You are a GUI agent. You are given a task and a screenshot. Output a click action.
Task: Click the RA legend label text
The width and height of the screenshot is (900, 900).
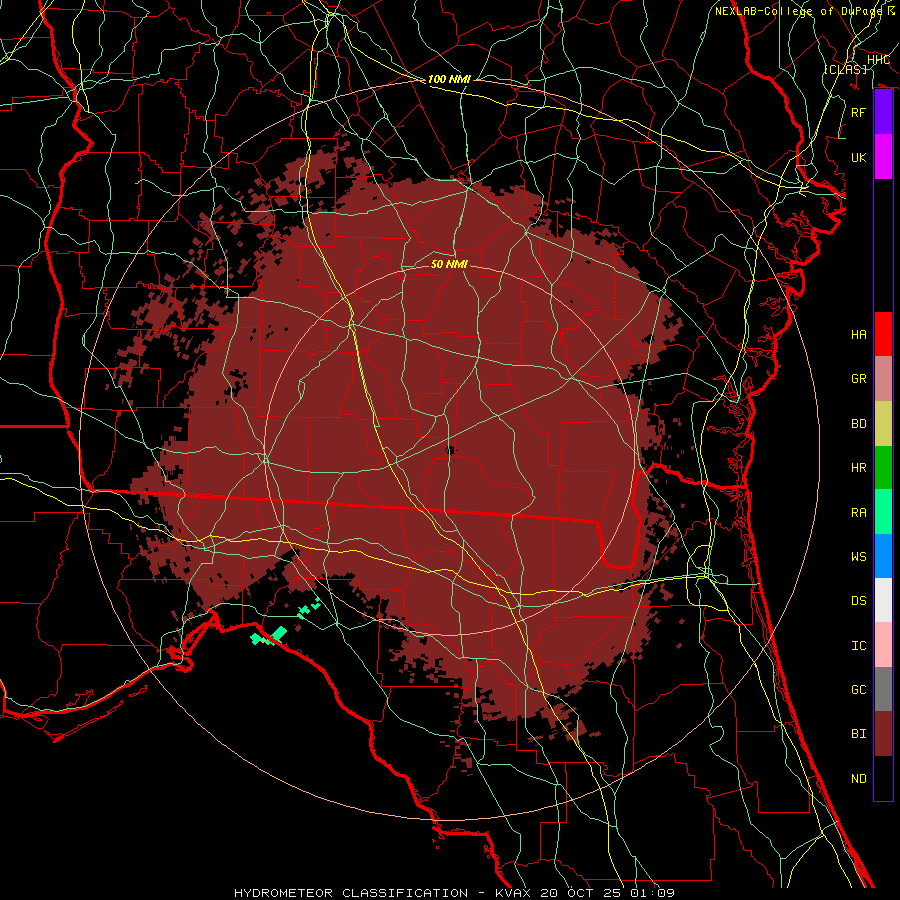(858, 512)
